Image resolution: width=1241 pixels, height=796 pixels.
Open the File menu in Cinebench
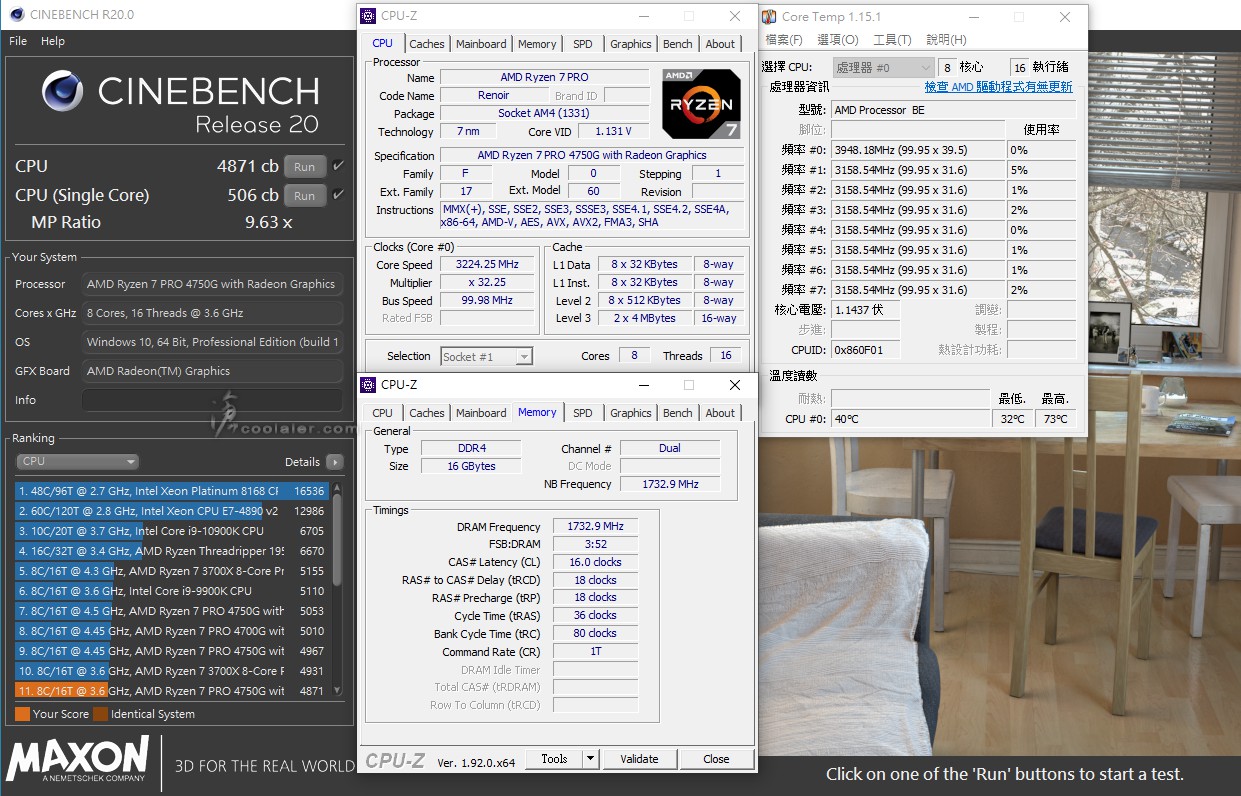click(x=18, y=41)
